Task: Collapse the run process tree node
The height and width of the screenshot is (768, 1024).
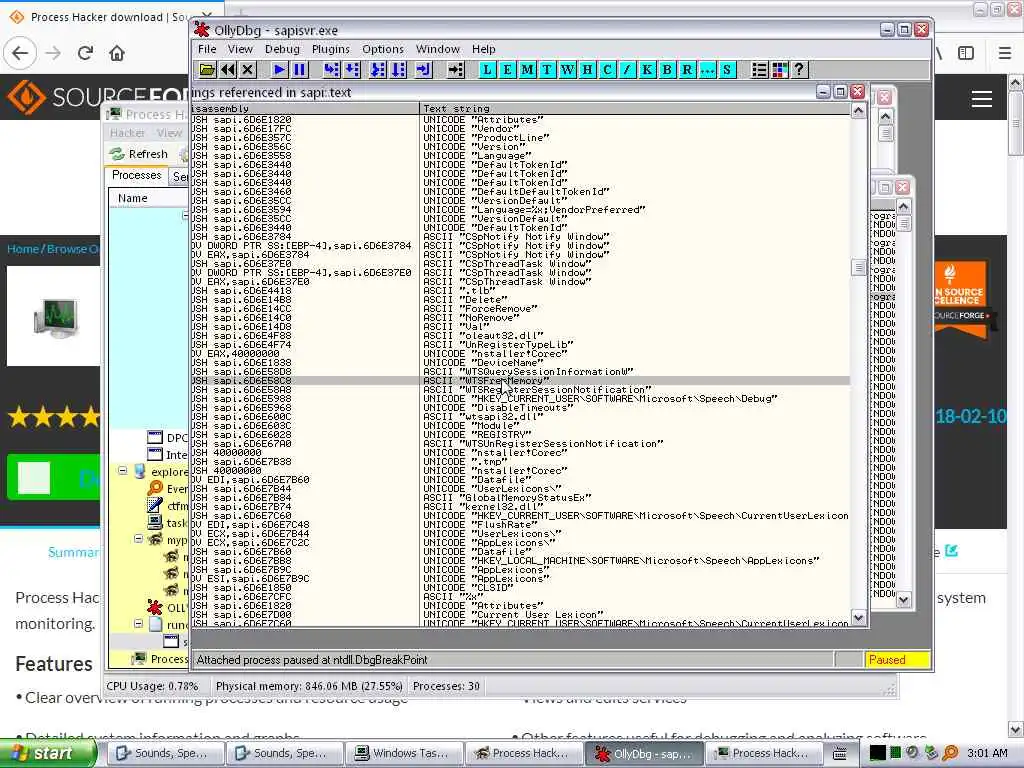Action: (x=138, y=624)
